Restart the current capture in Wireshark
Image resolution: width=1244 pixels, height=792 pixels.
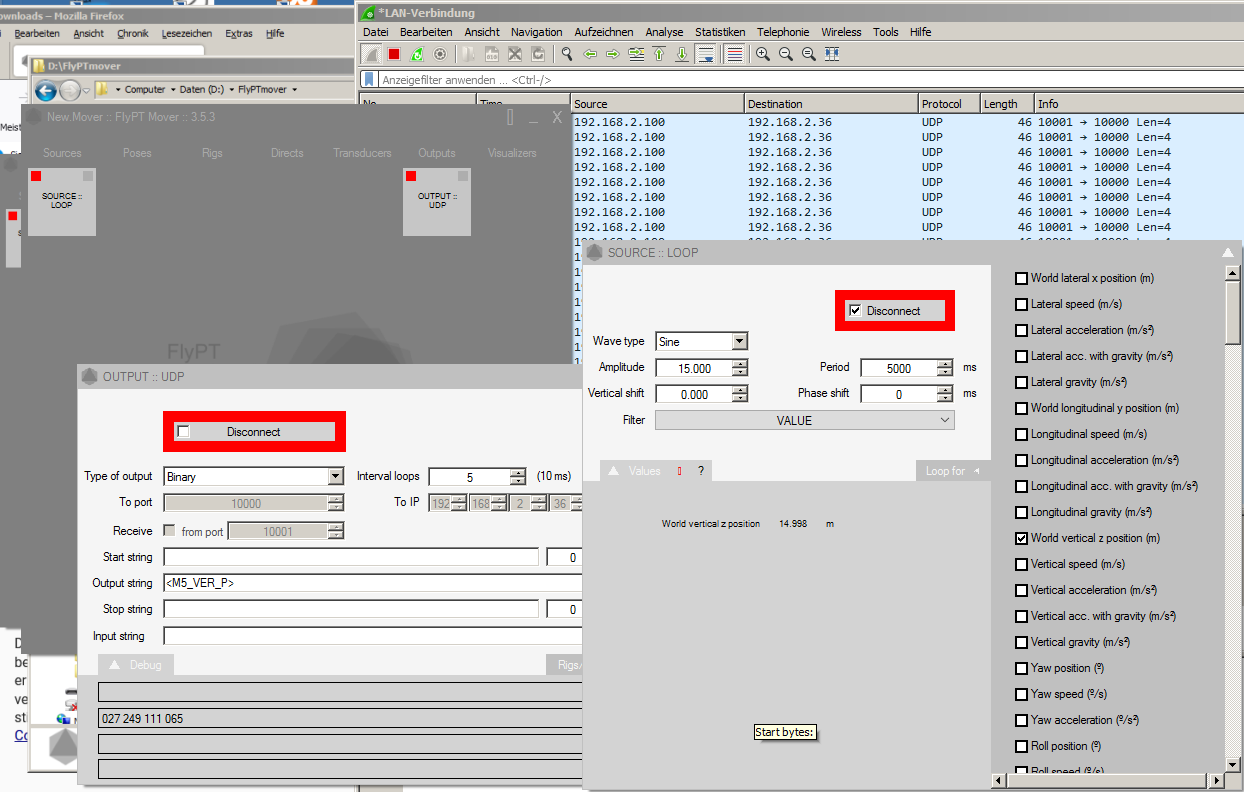pyautogui.click(x=417, y=54)
